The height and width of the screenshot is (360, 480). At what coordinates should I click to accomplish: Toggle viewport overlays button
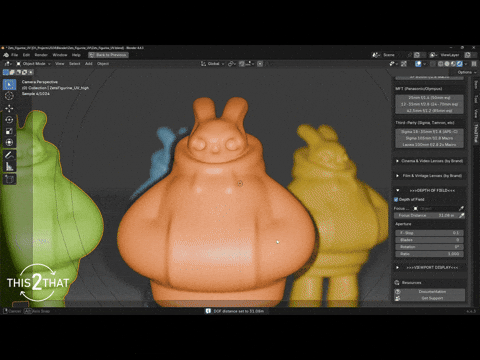point(418,64)
